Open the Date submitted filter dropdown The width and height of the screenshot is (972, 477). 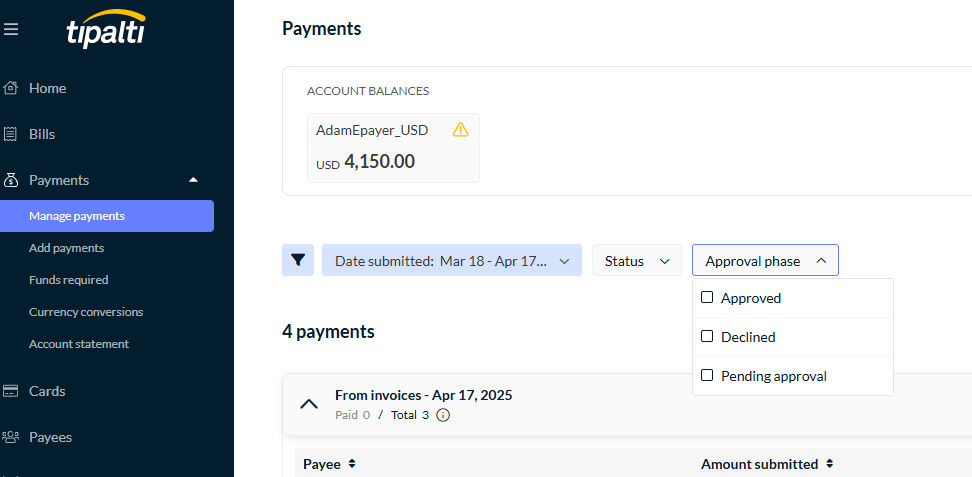(452, 260)
